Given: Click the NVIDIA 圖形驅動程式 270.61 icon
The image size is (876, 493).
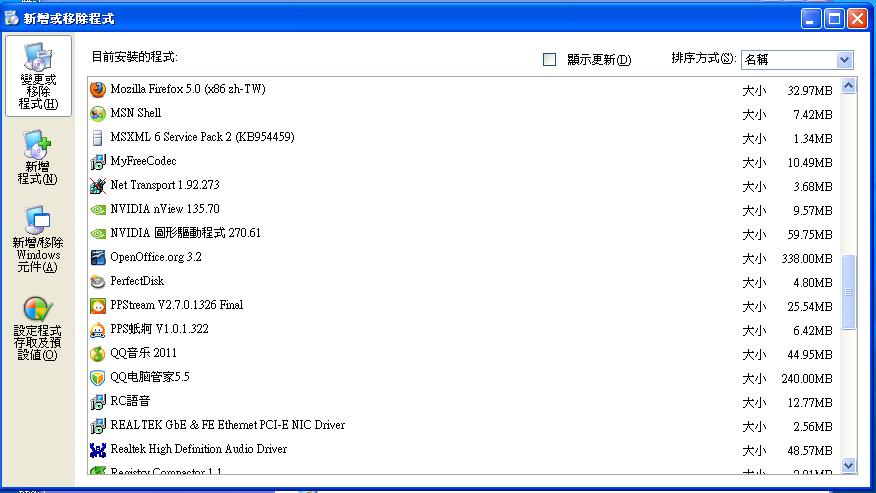Looking at the screenshot, I should pos(98,234).
